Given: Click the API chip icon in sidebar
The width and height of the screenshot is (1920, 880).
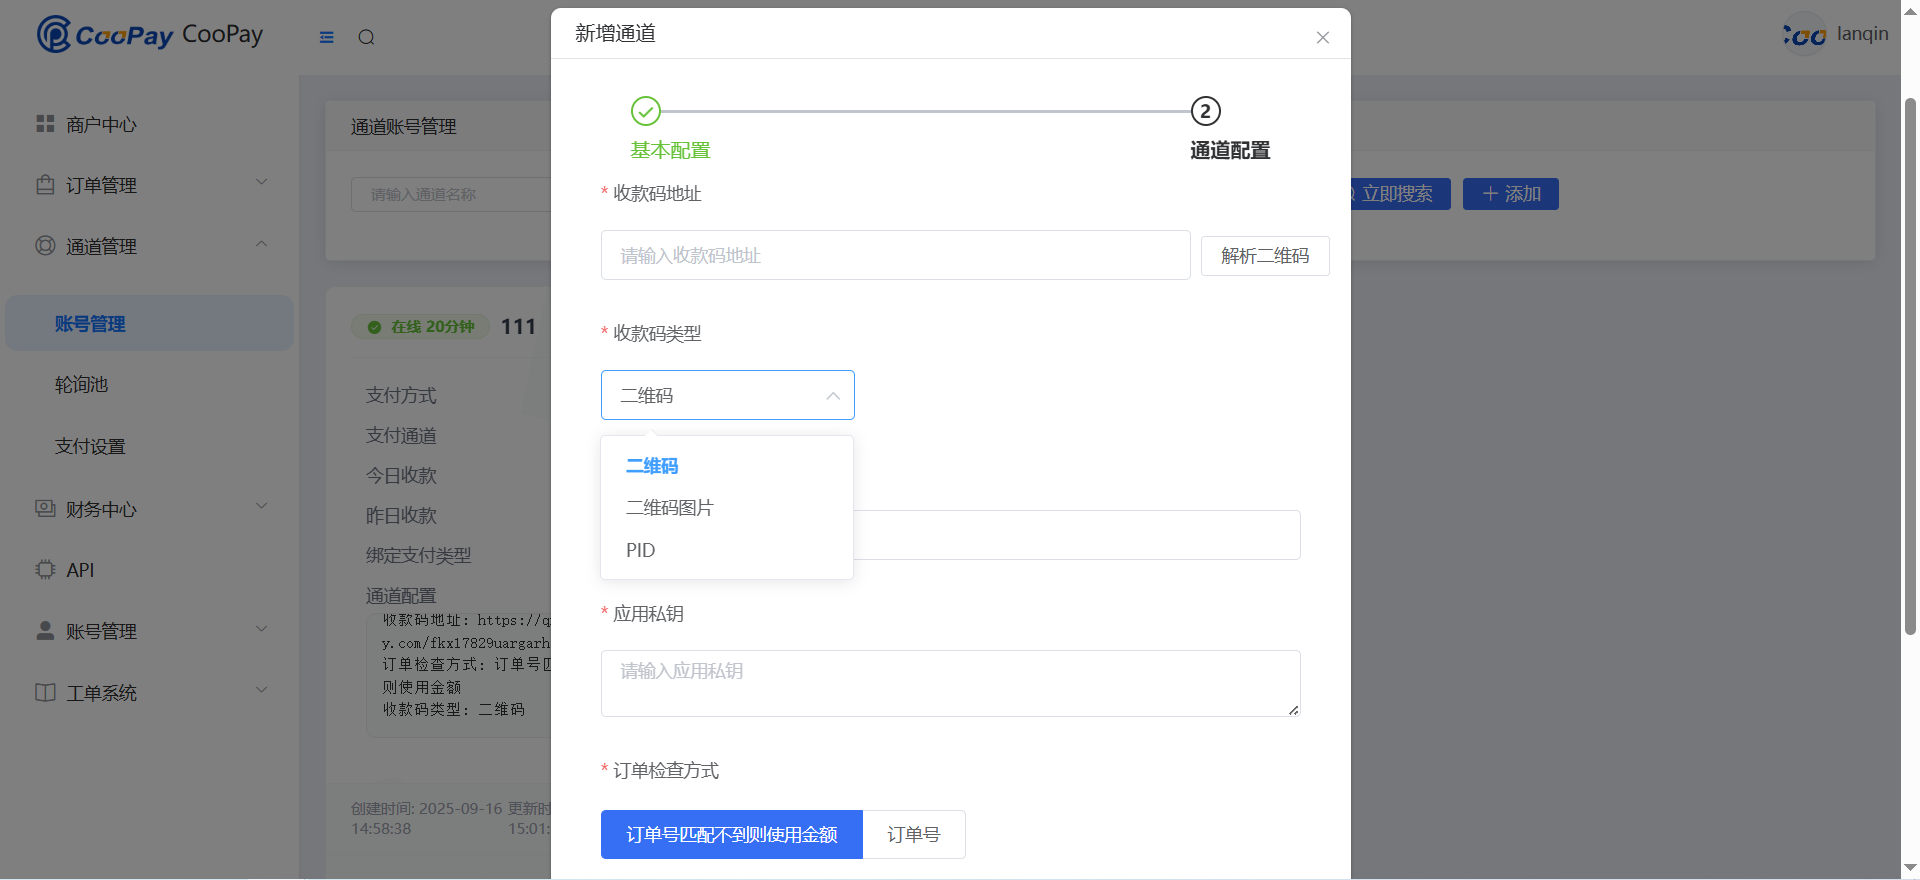Looking at the screenshot, I should [45, 570].
